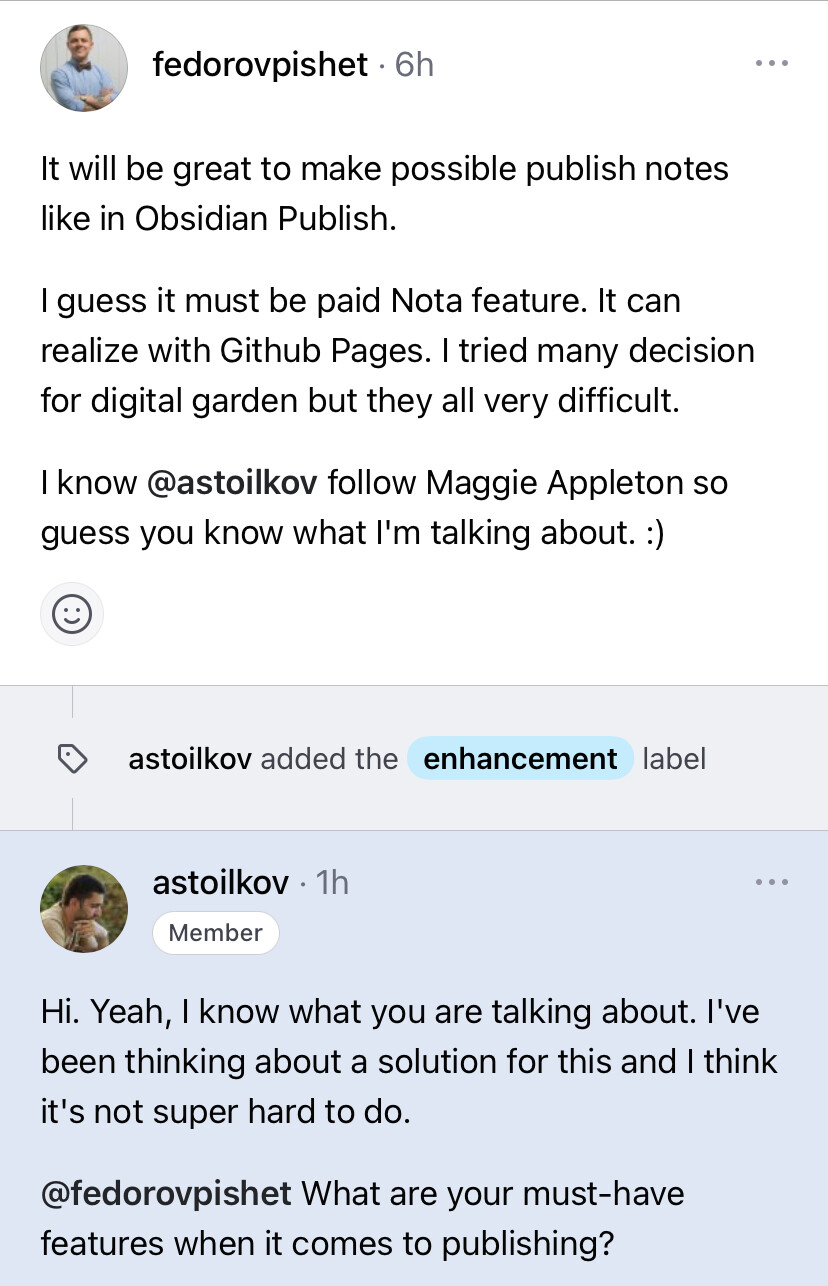The height and width of the screenshot is (1286, 828).
Task: Tap the Member badge
Action: tap(215, 933)
